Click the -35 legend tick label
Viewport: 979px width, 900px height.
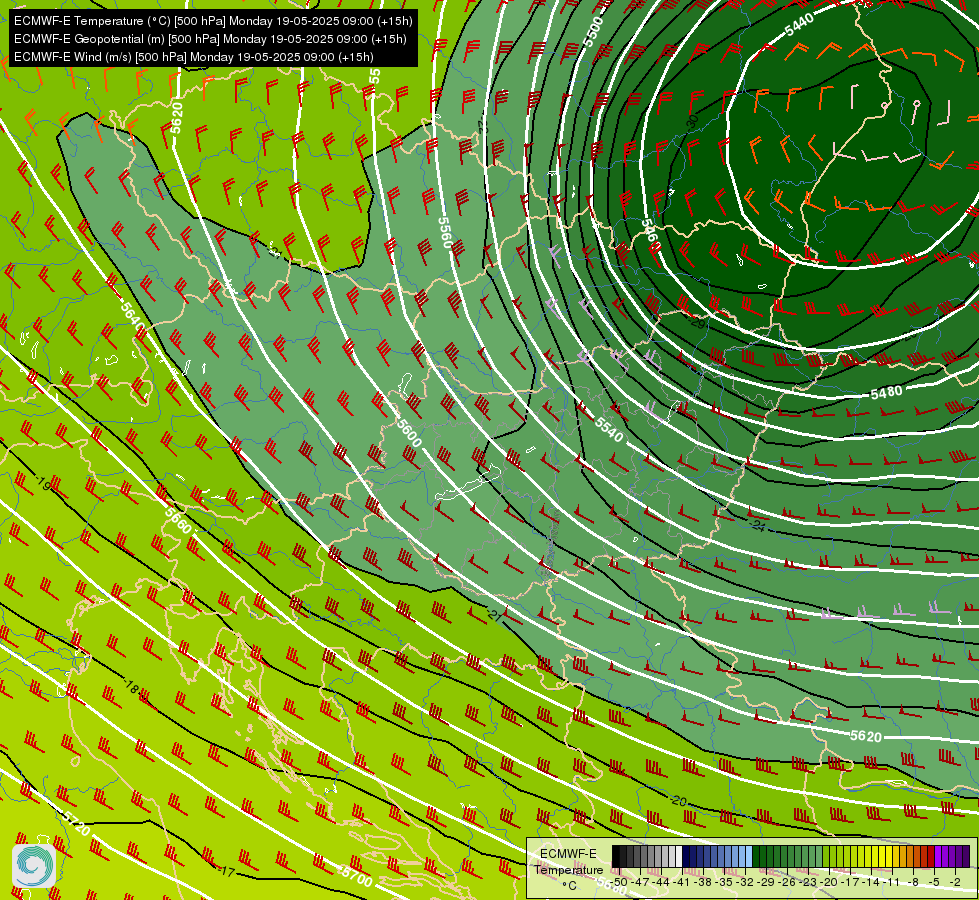point(724,882)
